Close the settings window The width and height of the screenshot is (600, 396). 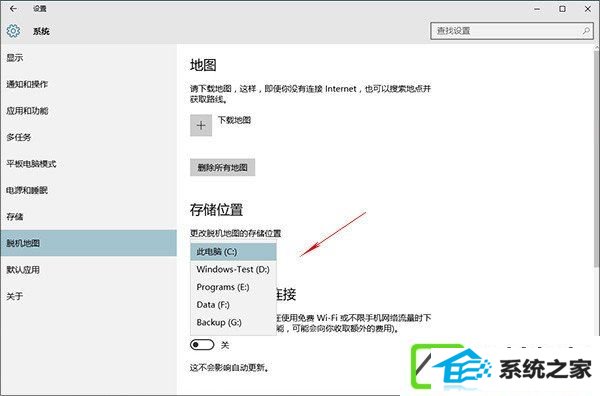587,8
